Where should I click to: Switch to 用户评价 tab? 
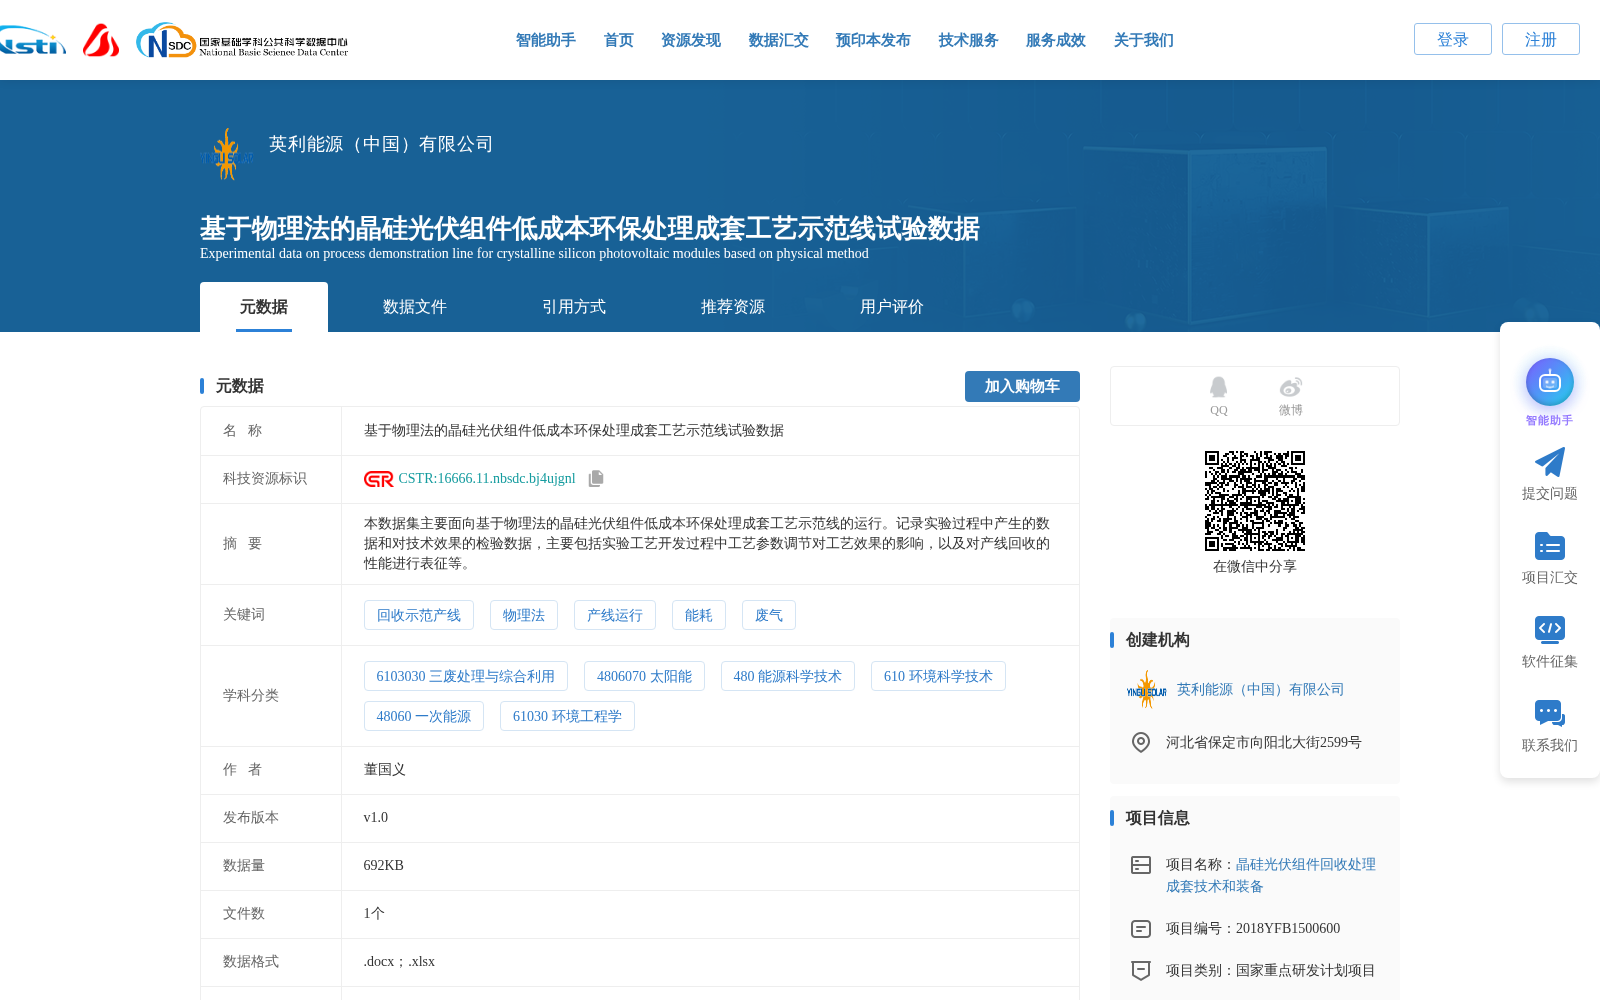pos(892,307)
